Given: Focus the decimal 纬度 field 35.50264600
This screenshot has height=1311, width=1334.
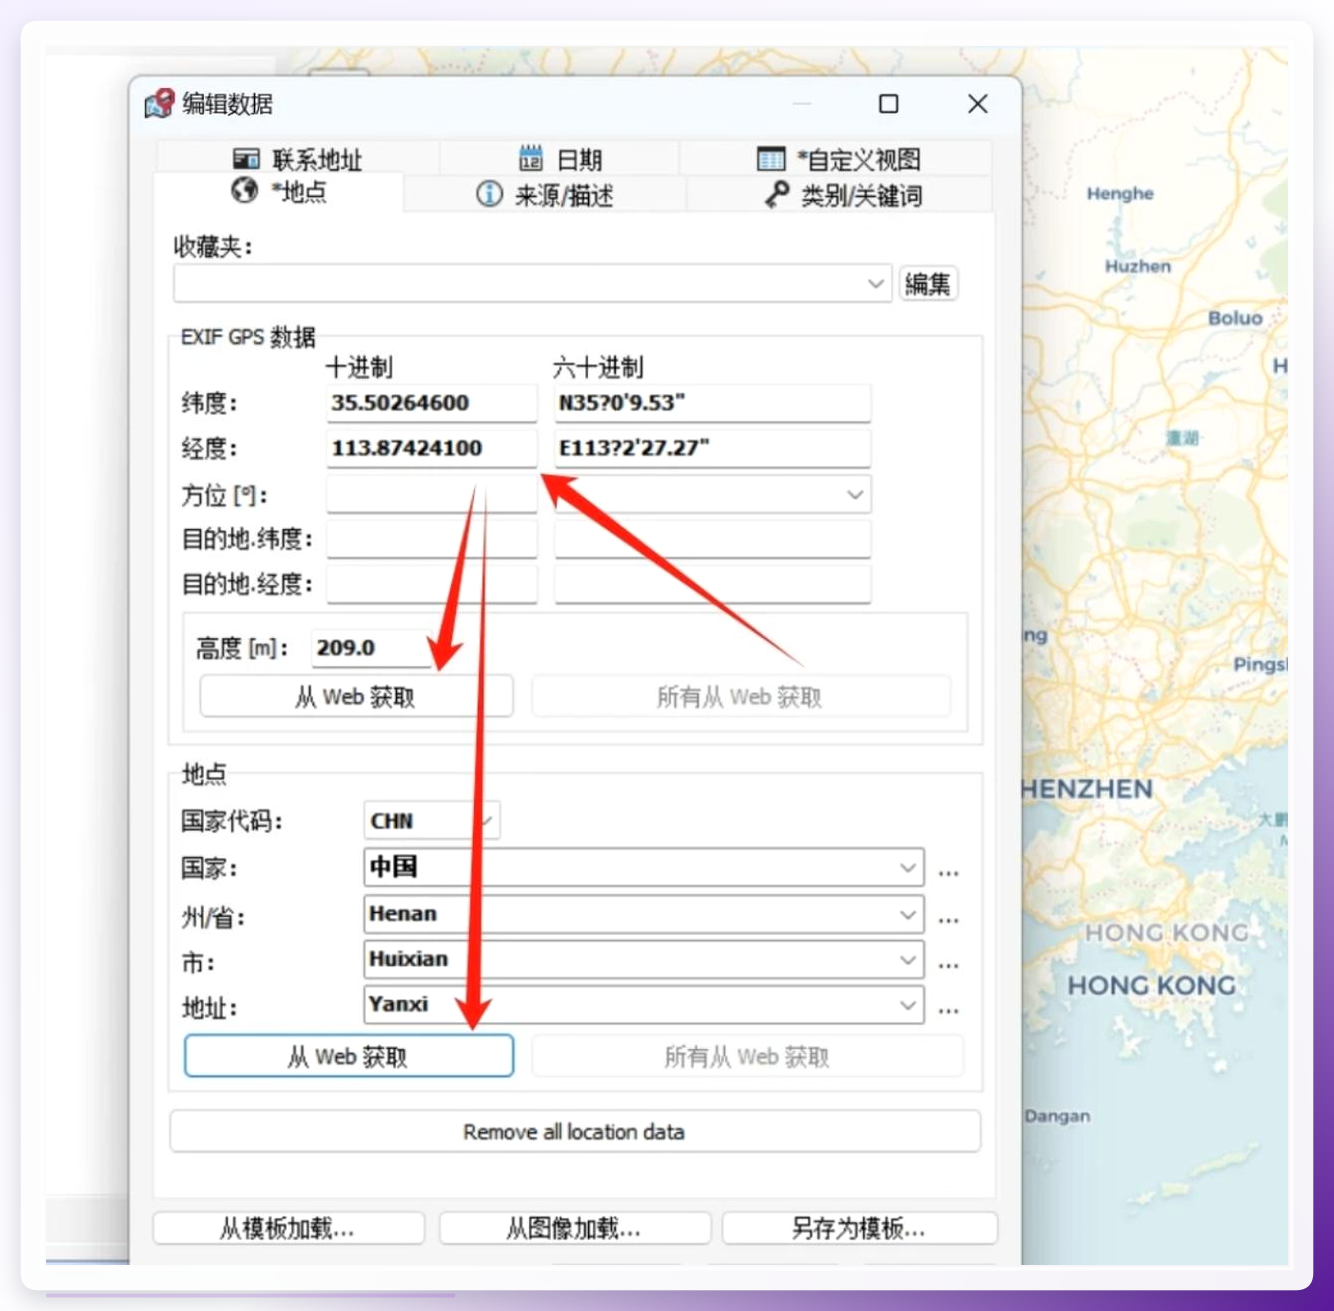Looking at the screenshot, I should (x=431, y=403).
